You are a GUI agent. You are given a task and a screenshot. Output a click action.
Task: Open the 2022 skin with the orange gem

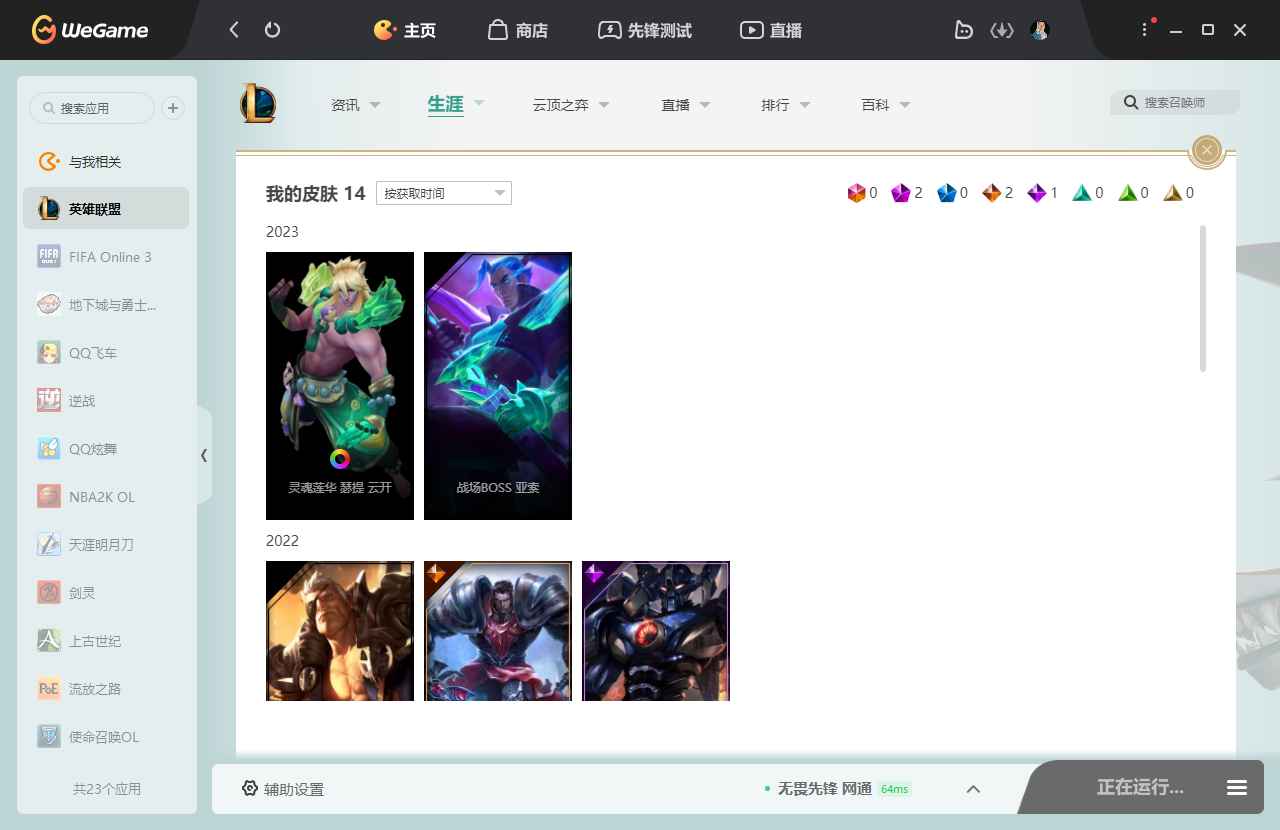click(x=498, y=631)
